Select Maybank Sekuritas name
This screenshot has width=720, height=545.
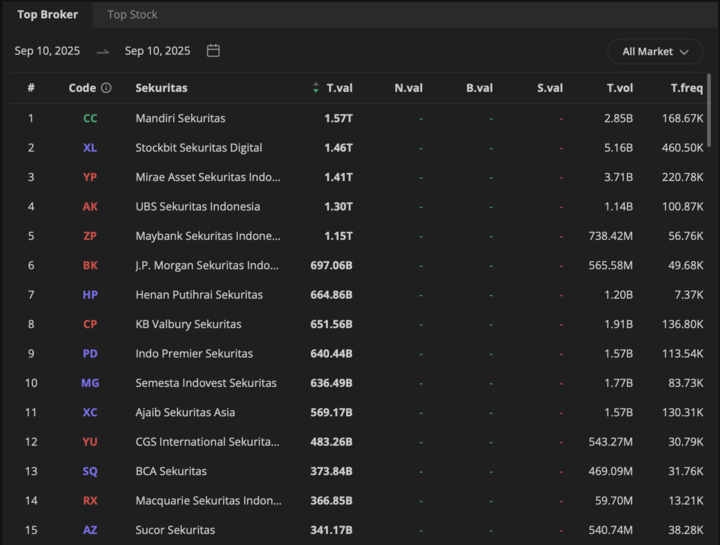208,236
